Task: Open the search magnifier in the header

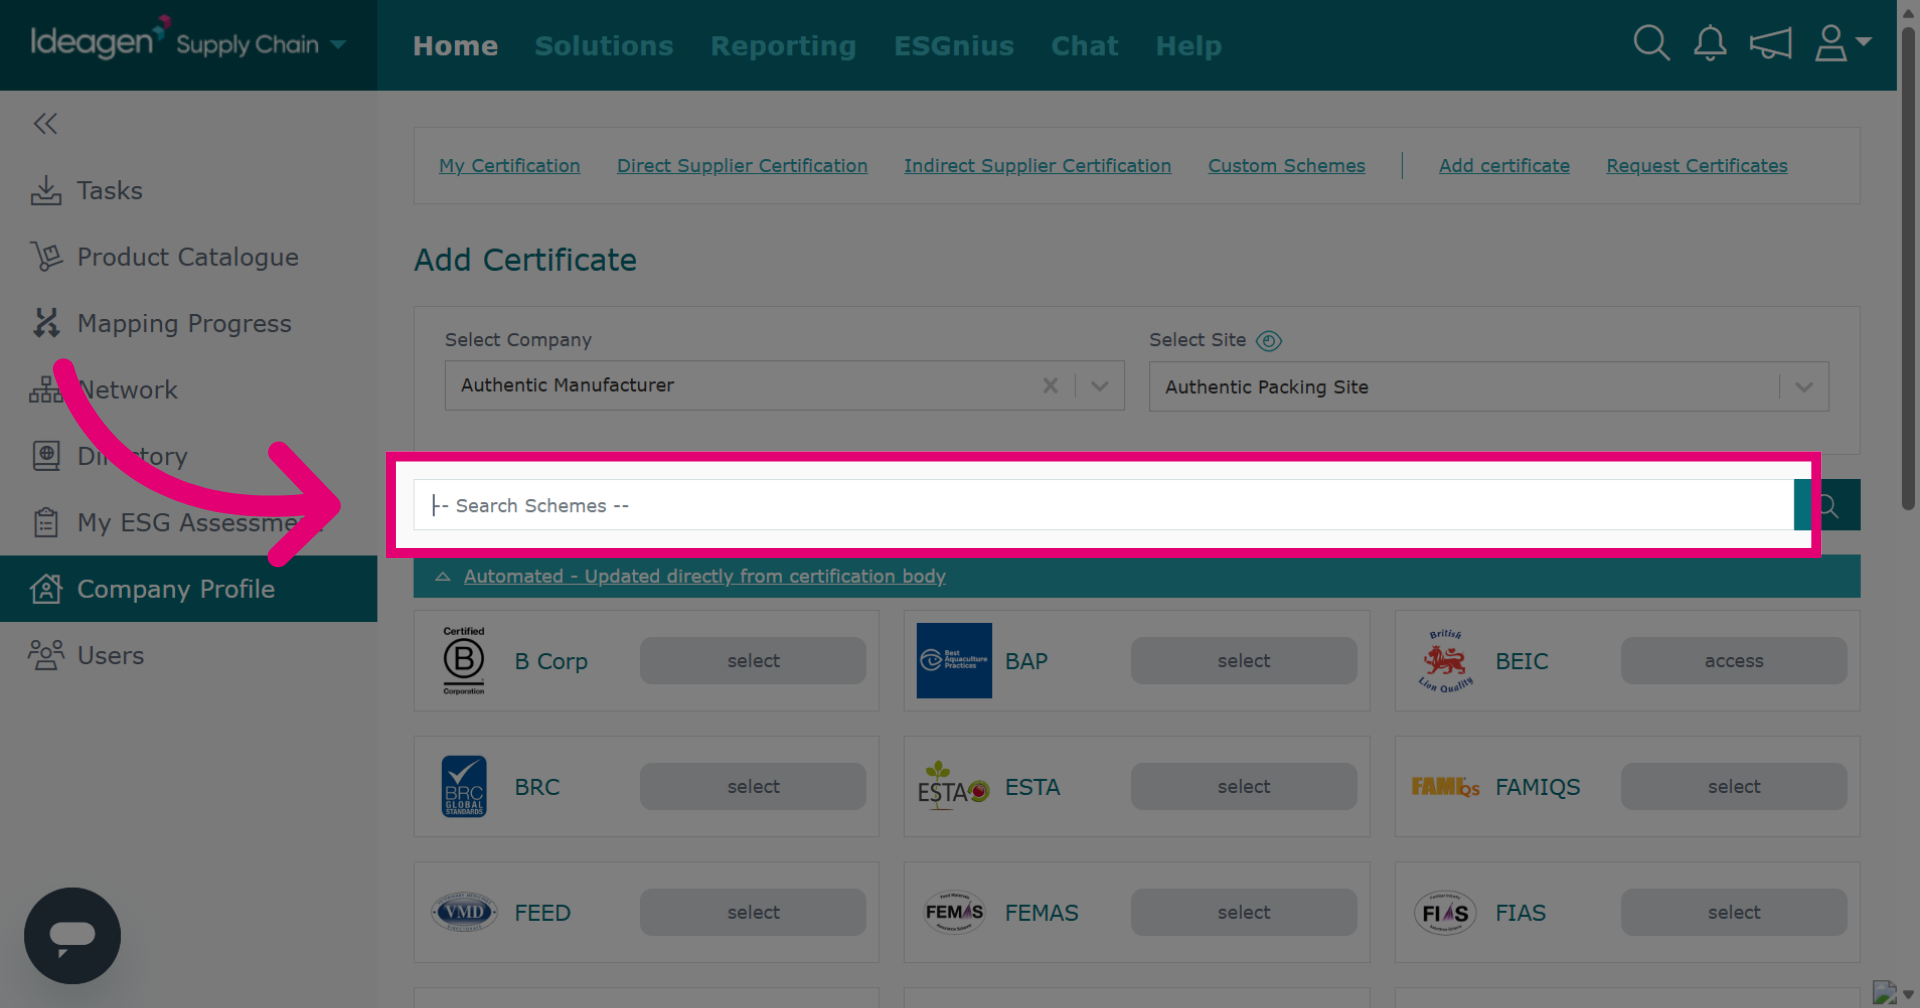Action: point(1651,43)
